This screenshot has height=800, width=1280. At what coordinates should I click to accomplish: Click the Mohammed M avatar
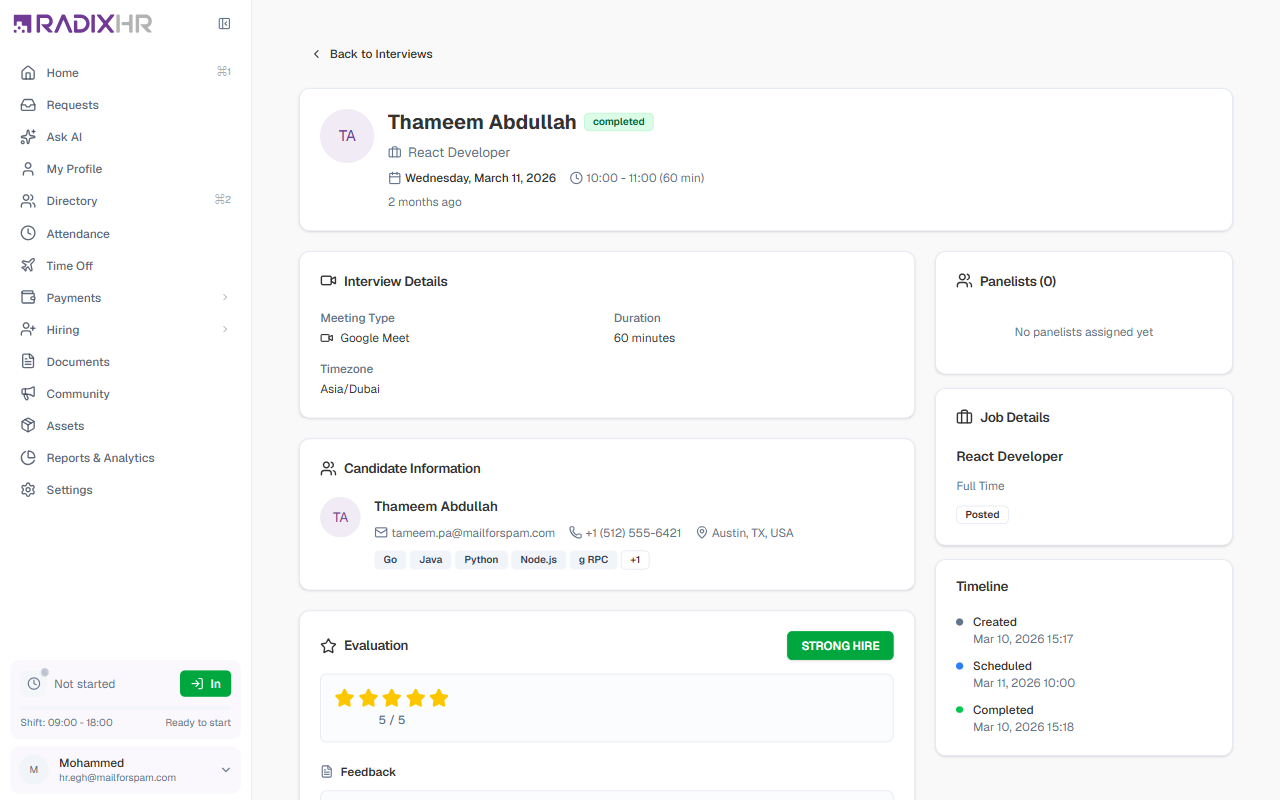coord(34,770)
